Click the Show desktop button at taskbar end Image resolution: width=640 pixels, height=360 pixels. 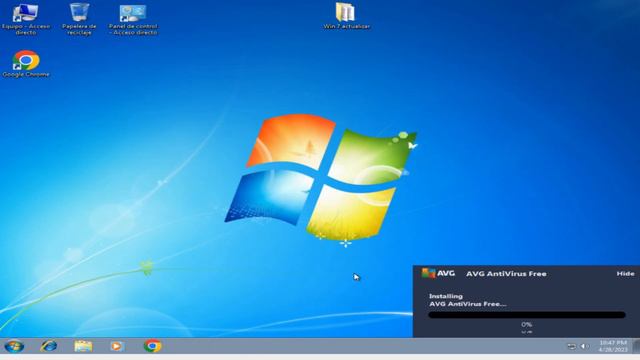pos(636,346)
